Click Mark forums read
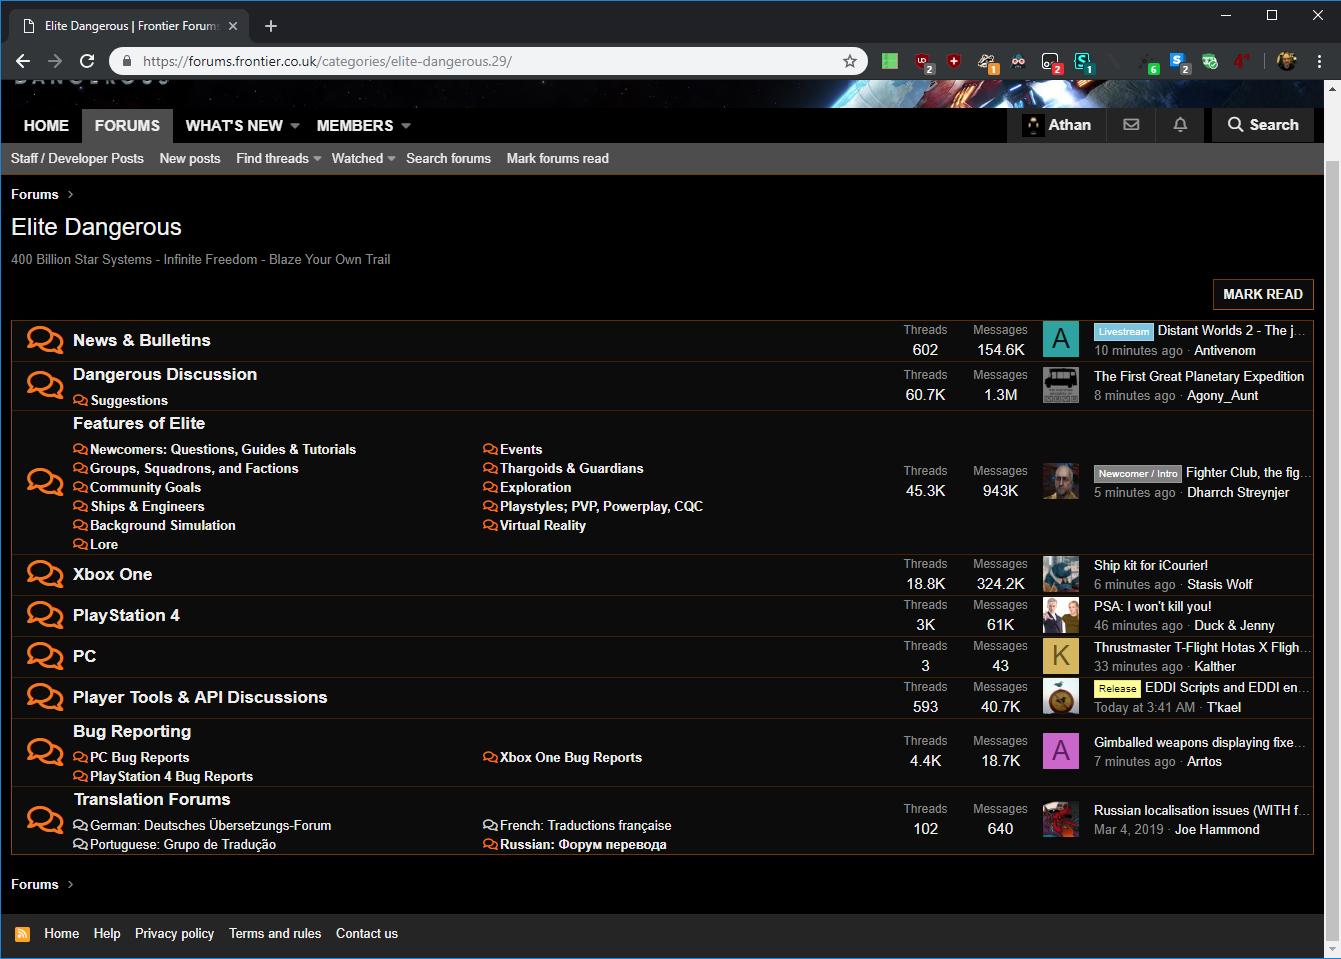Image resolution: width=1341 pixels, height=959 pixels. point(558,158)
